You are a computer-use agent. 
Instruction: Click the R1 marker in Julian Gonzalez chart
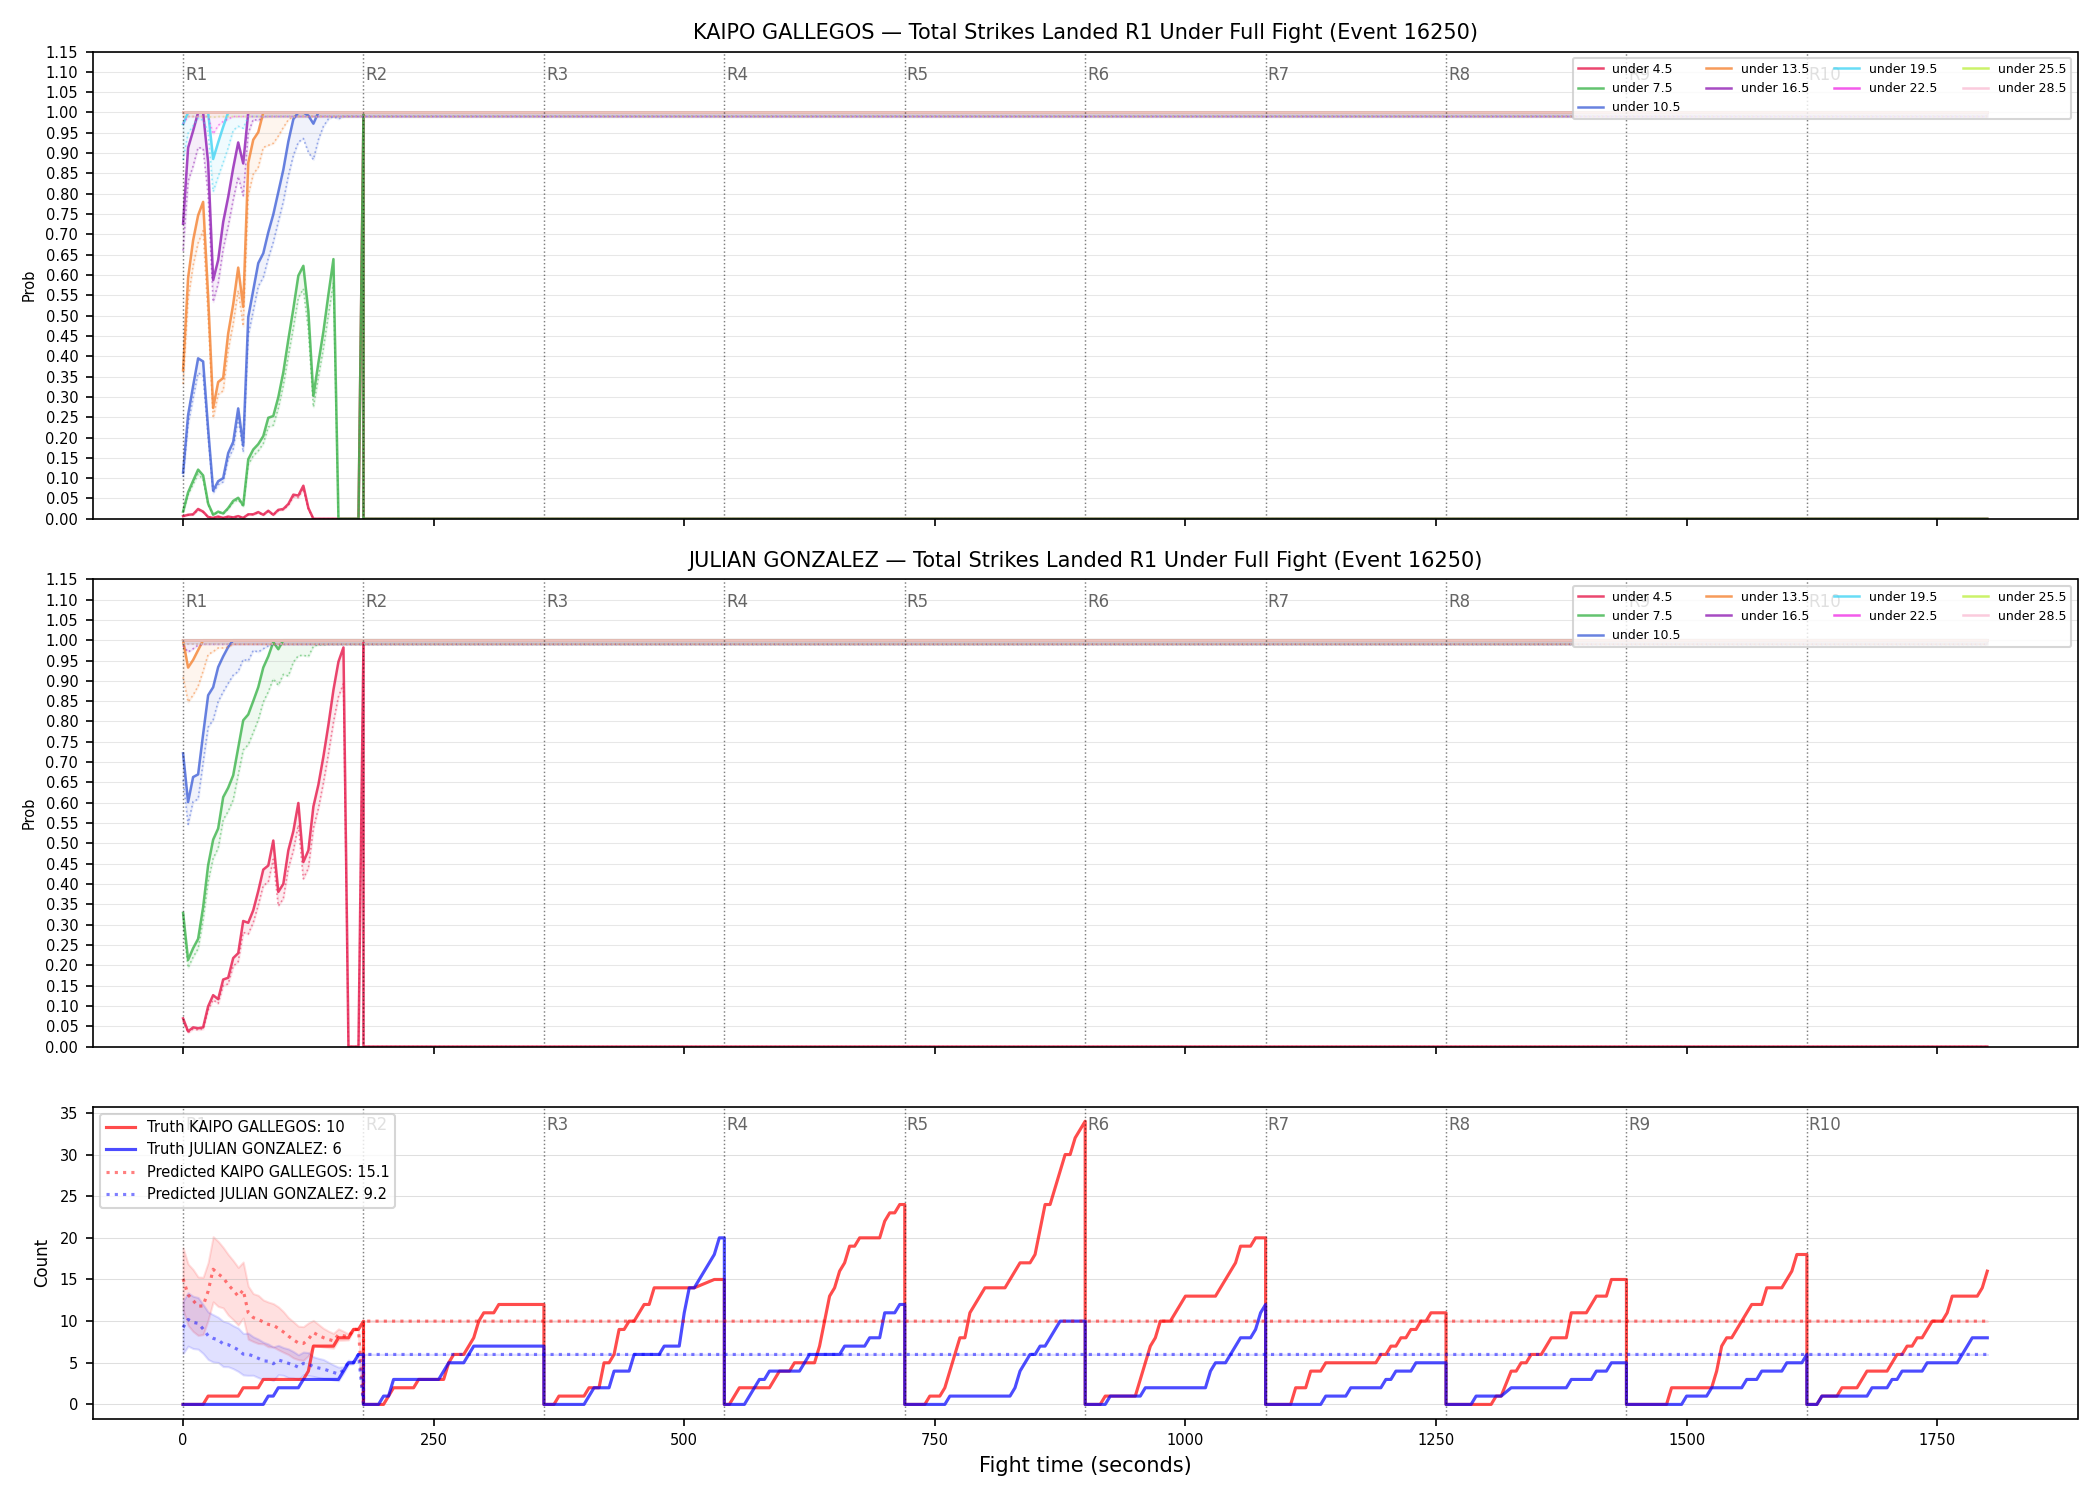coord(196,601)
